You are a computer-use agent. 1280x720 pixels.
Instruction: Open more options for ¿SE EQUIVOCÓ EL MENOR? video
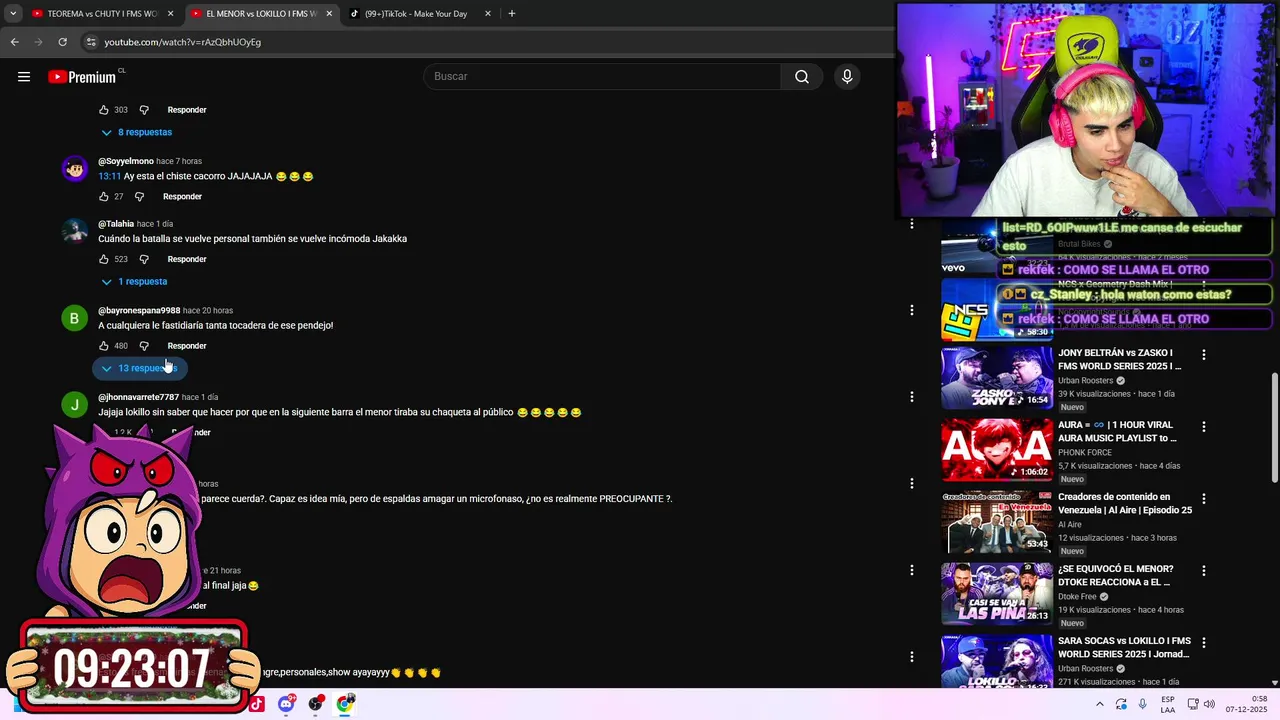pyautogui.click(x=1204, y=571)
